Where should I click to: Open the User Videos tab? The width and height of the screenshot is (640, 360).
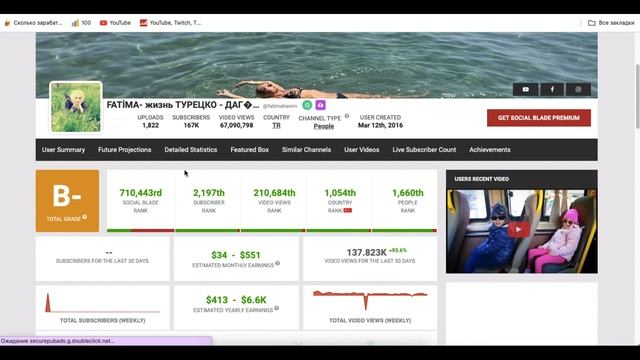(x=362, y=150)
